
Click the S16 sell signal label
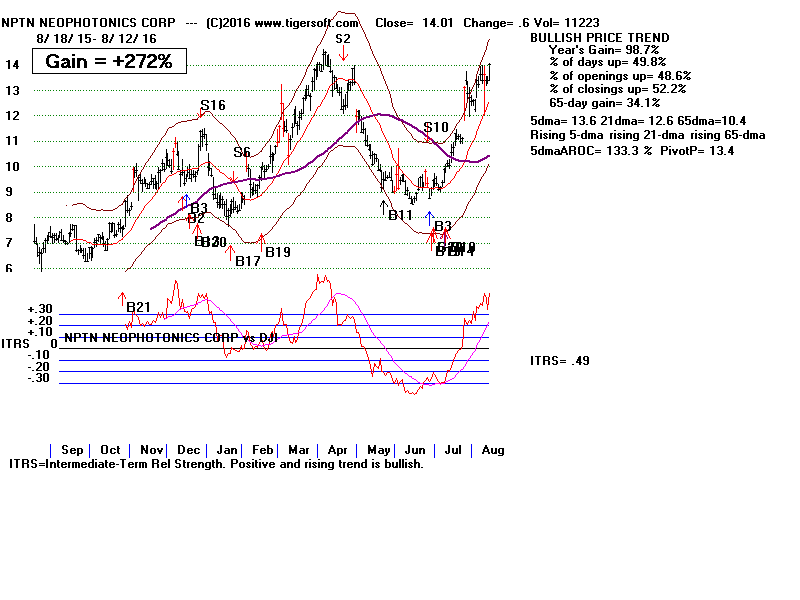[212, 105]
